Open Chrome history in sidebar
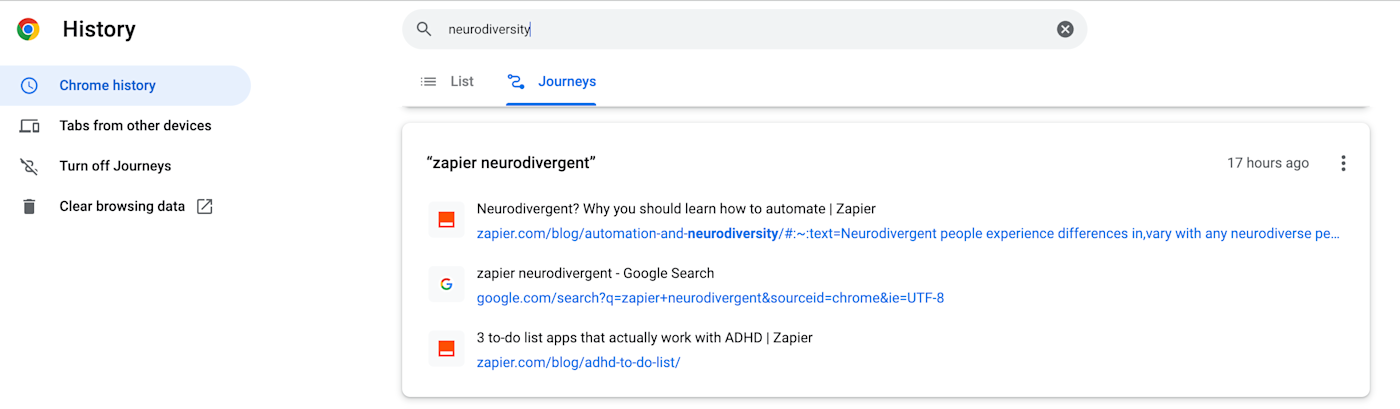Image resolution: width=1400 pixels, height=409 pixels. coord(125,86)
